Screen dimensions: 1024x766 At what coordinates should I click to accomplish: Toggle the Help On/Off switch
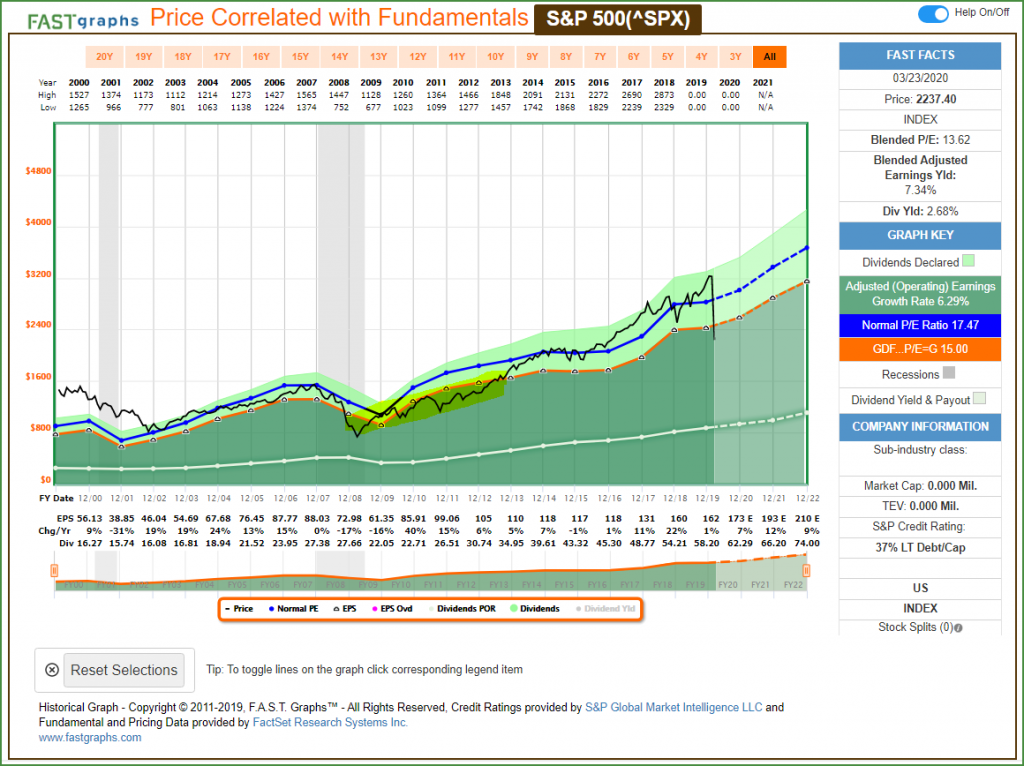click(932, 14)
